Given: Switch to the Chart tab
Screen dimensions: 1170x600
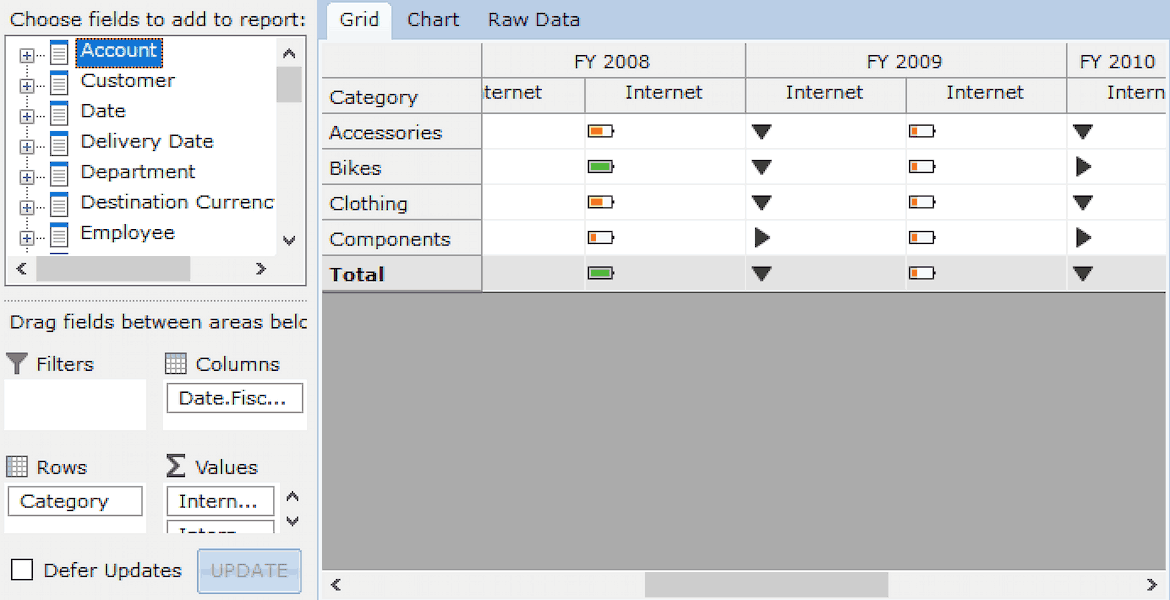Looking at the screenshot, I should [433, 20].
